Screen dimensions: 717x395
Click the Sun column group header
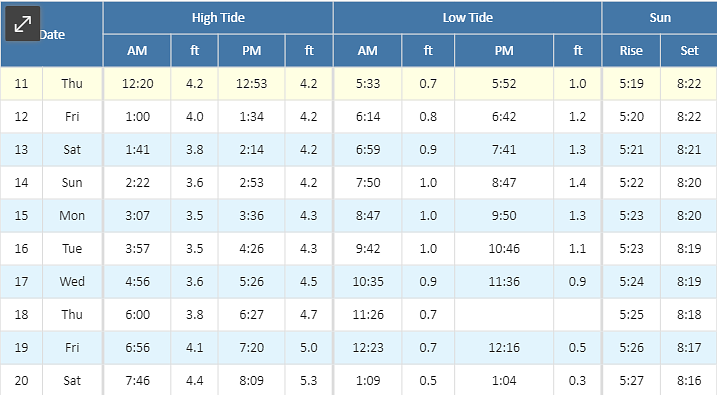pos(660,17)
